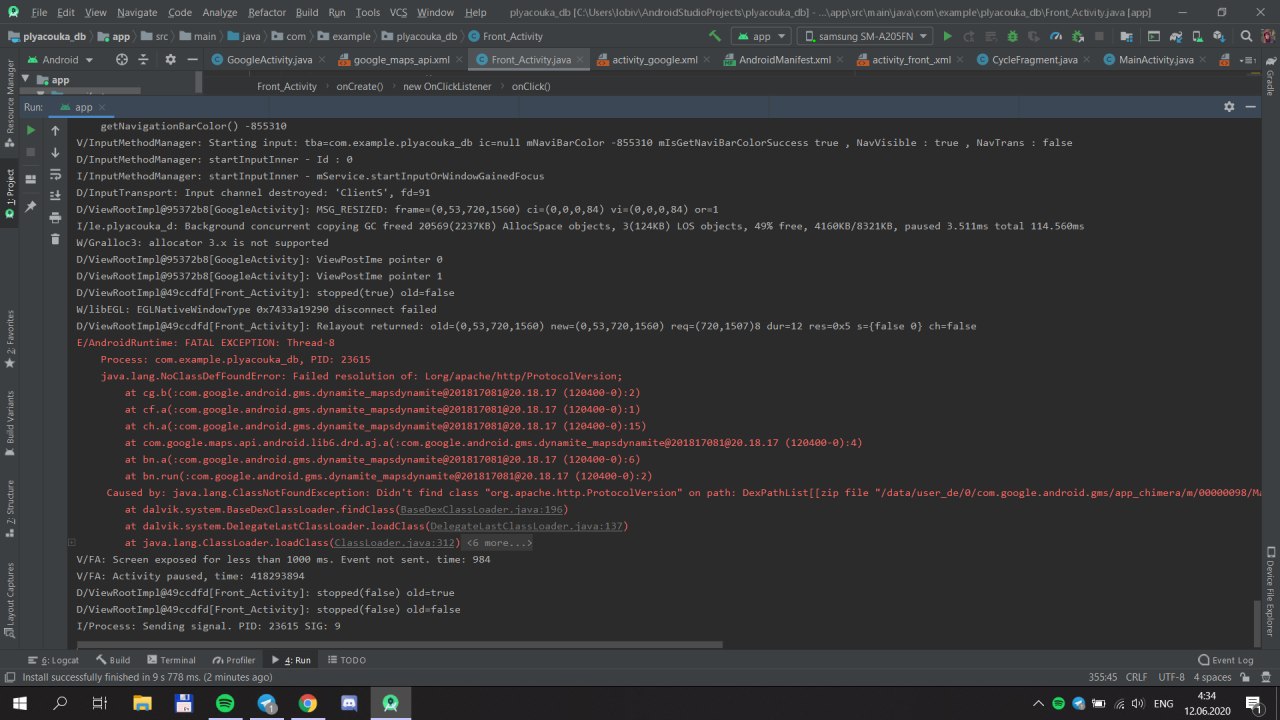Clear console output with the trash icon
This screenshot has height=720, width=1280.
(55, 239)
